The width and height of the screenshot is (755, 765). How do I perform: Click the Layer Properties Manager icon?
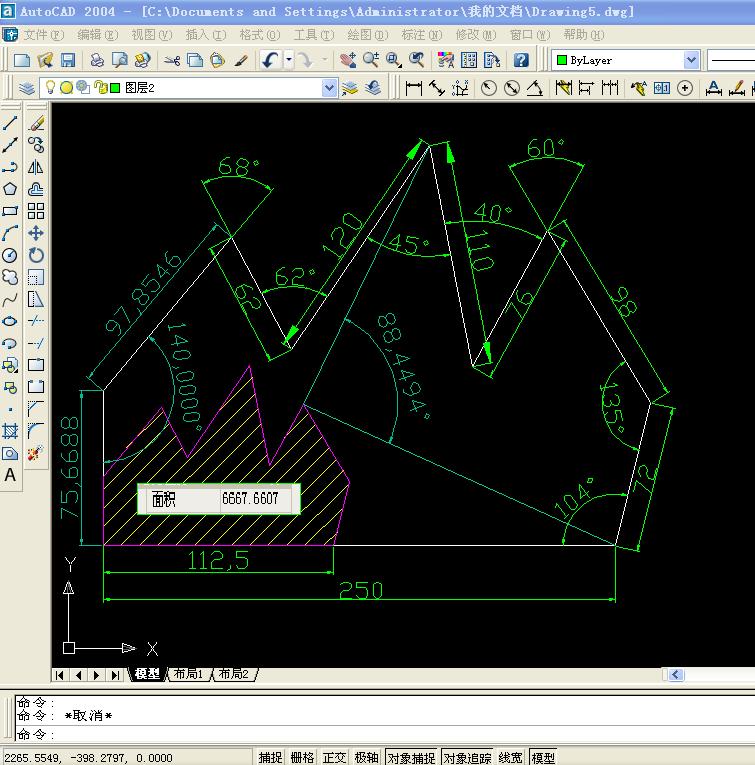[x=27, y=88]
